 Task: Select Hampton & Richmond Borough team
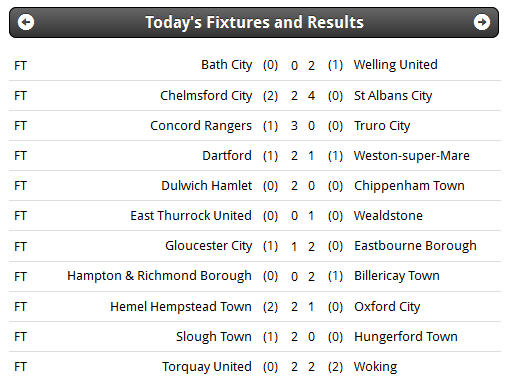pos(159,276)
